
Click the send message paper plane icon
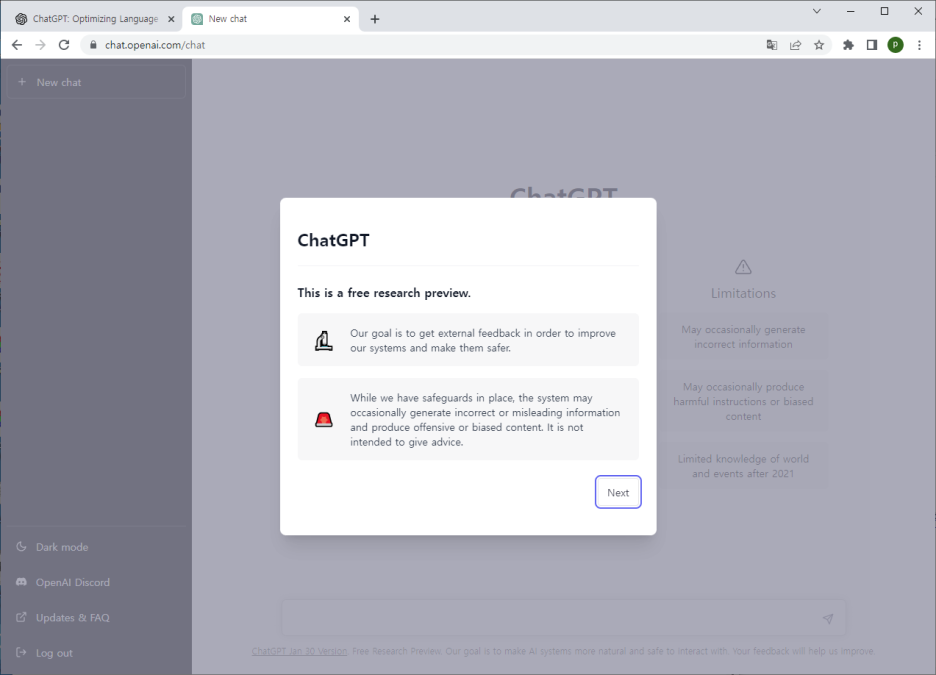827,619
